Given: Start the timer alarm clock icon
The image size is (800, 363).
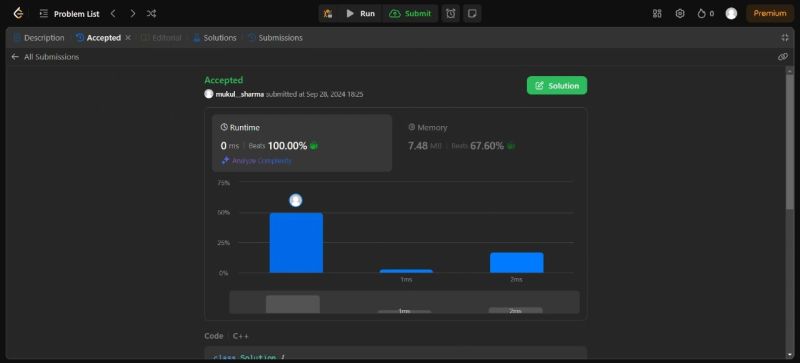Looking at the screenshot, I should pyautogui.click(x=451, y=14).
